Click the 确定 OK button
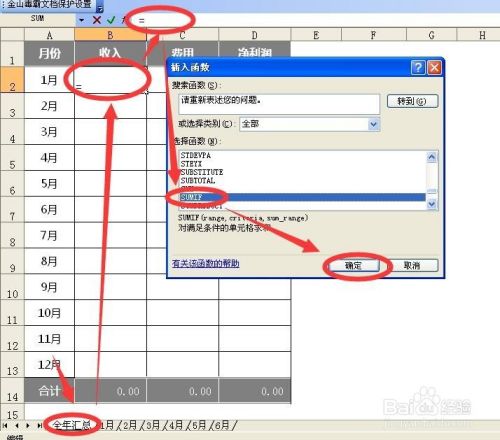This screenshot has height=440, width=500. click(x=354, y=266)
